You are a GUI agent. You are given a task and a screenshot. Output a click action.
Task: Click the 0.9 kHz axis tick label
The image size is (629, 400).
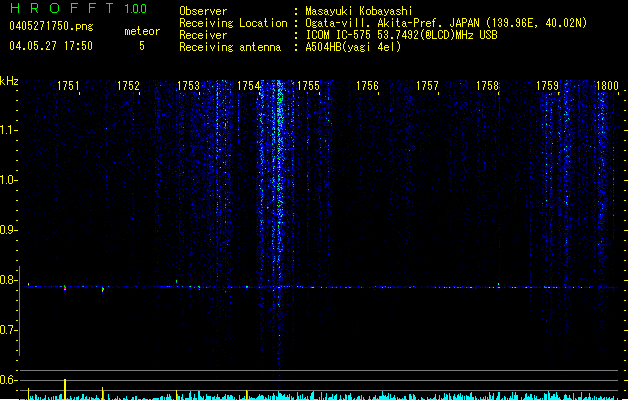click(x=8, y=230)
